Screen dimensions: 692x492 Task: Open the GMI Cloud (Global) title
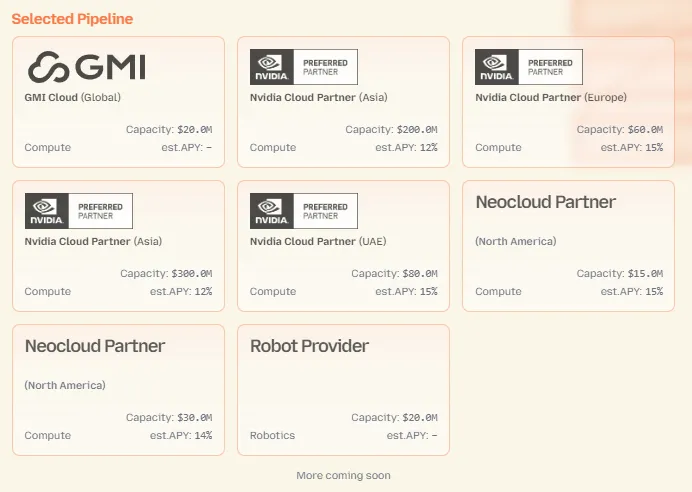click(72, 98)
